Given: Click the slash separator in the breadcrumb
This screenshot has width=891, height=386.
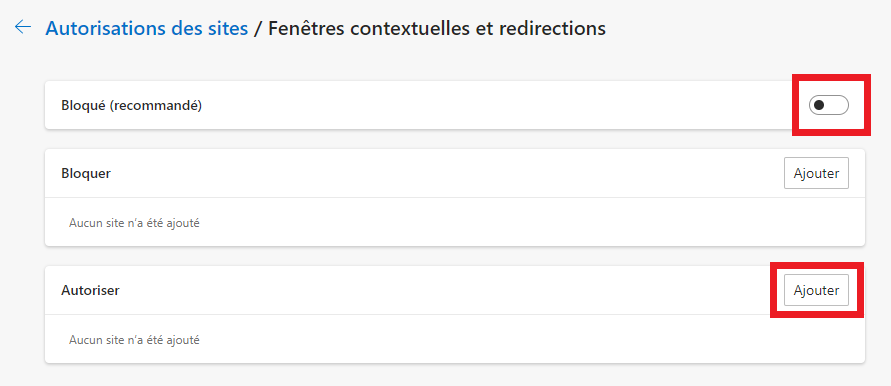Looking at the screenshot, I should click(x=258, y=28).
